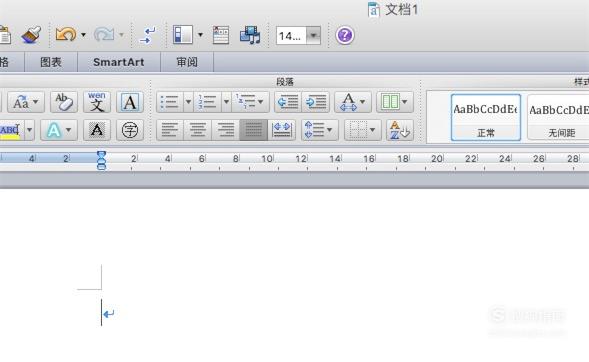Image resolution: width=589 pixels, height=362 pixels.
Task: Open numbering styles dropdown arrow
Action: tap(226, 102)
